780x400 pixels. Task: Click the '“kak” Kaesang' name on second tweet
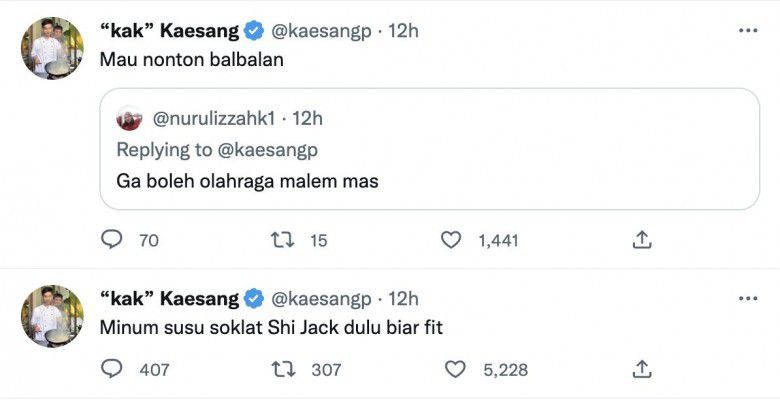tap(169, 299)
